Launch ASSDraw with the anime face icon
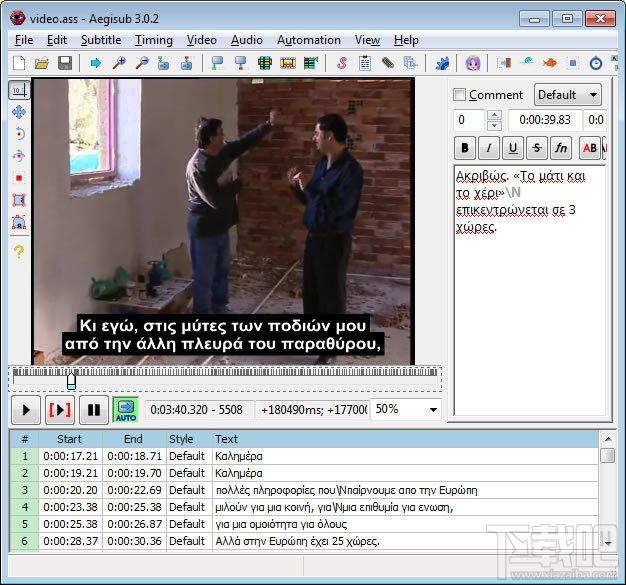This screenshot has width=626, height=585. click(473, 63)
